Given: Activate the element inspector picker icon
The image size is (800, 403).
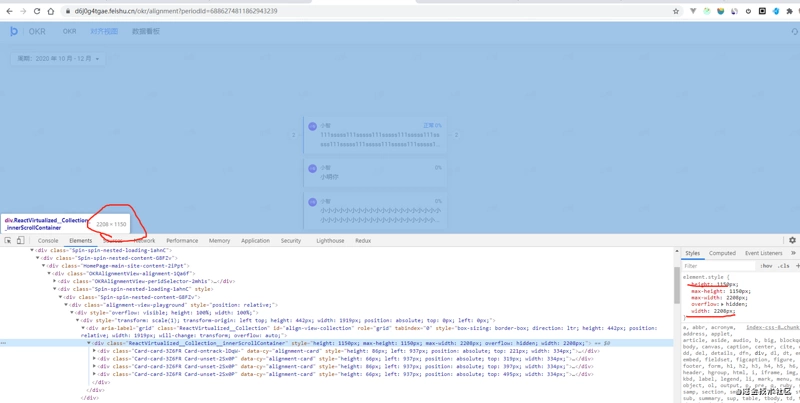Looking at the screenshot, I should [x=8, y=240].
